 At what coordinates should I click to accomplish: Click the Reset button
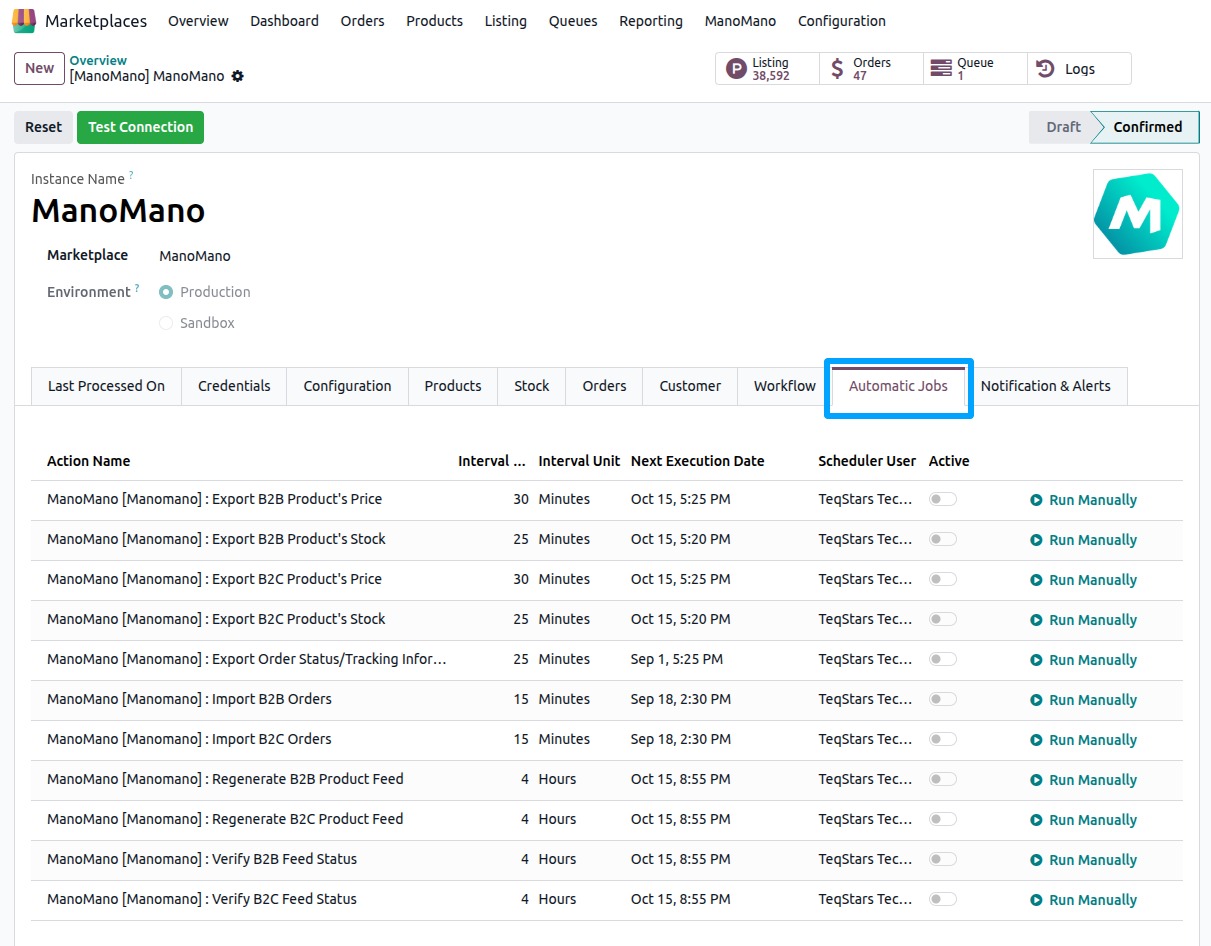tap(43, 127)
